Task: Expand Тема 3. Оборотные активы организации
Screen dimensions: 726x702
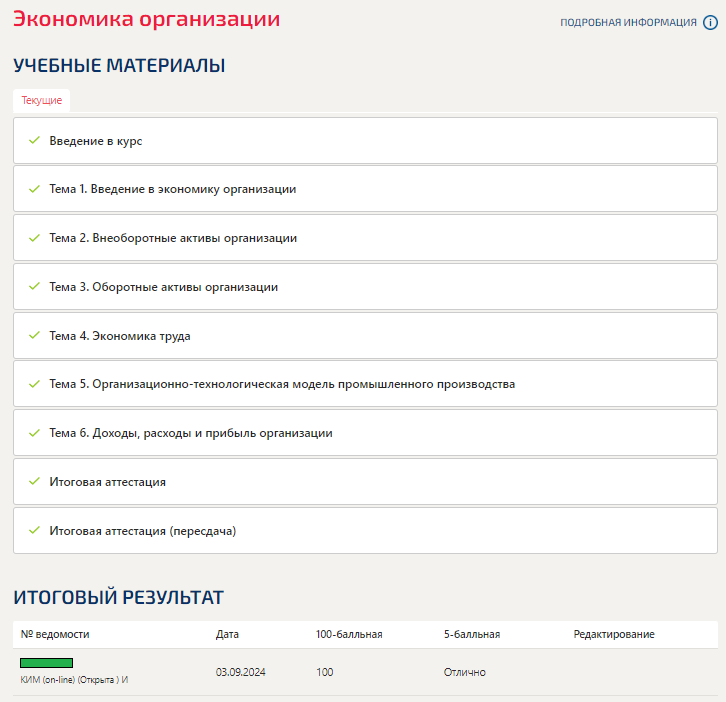Action: pyautogui.click(x=365, y=287)
